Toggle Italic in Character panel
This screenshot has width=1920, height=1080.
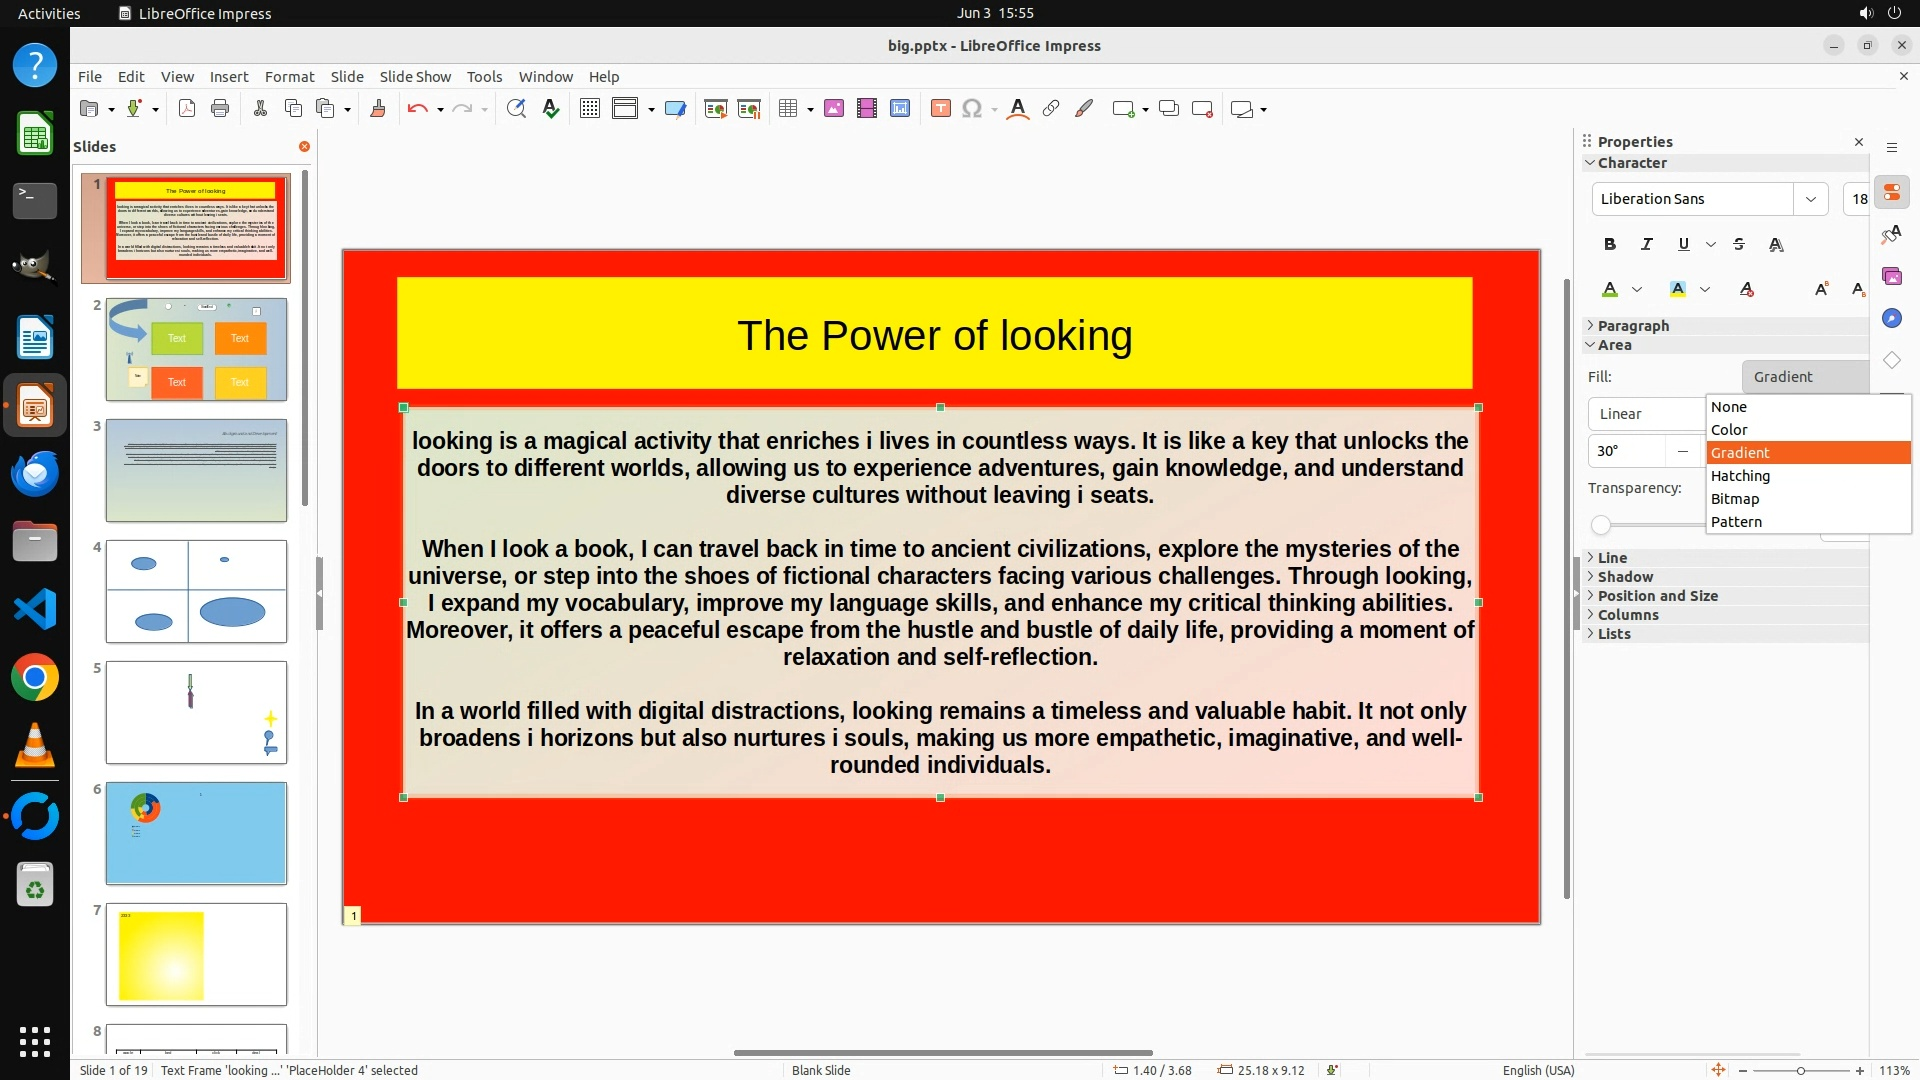(x=1647, y=244)
